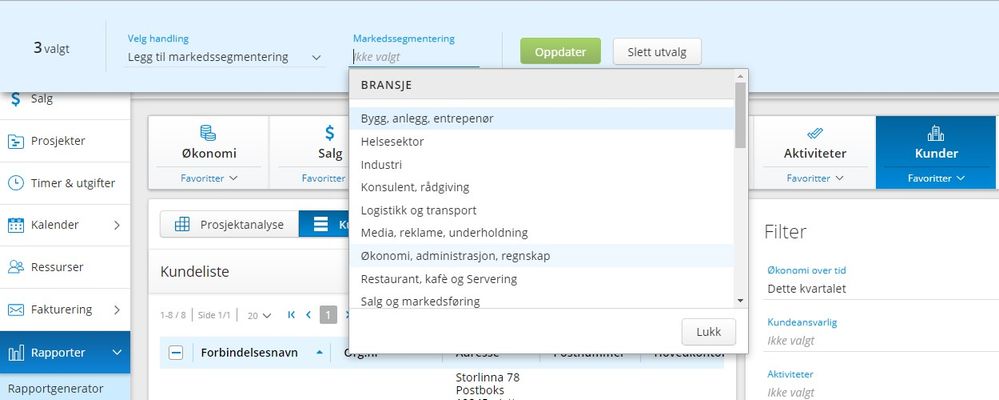Open Økonomi over tid filter, Dette kvartalet
Image resolution: width=999 pixels, height=400 pixels.
click(882, 289)
